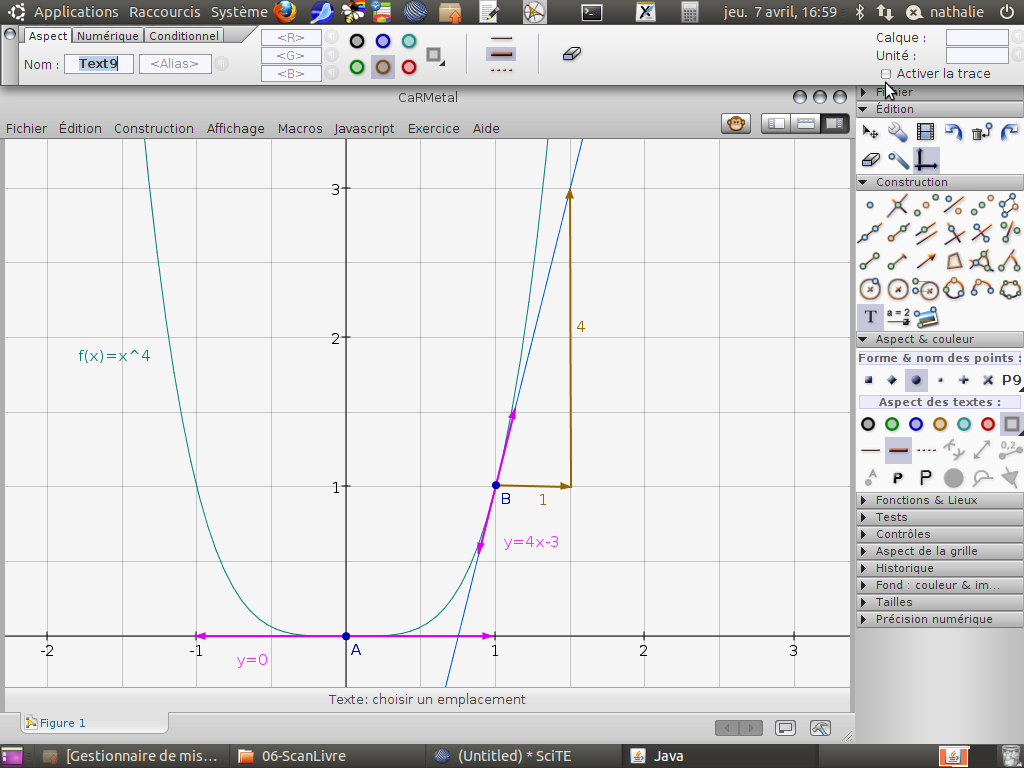Viewport: 1024px width, 768px height.
Task: Switch to the Numérique tab
Action: coord(108,35)
